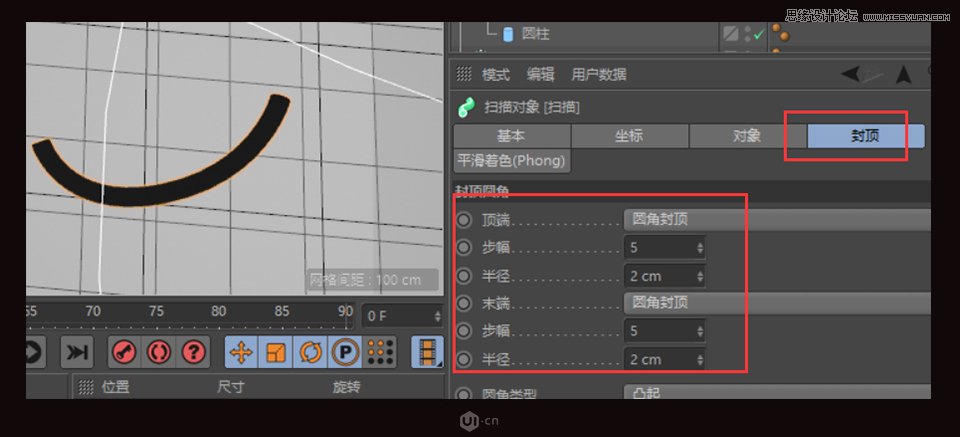Toggle scale keyframe recording icon
The width and height of the screenshot is (960, 437).
tap(276, 352)
